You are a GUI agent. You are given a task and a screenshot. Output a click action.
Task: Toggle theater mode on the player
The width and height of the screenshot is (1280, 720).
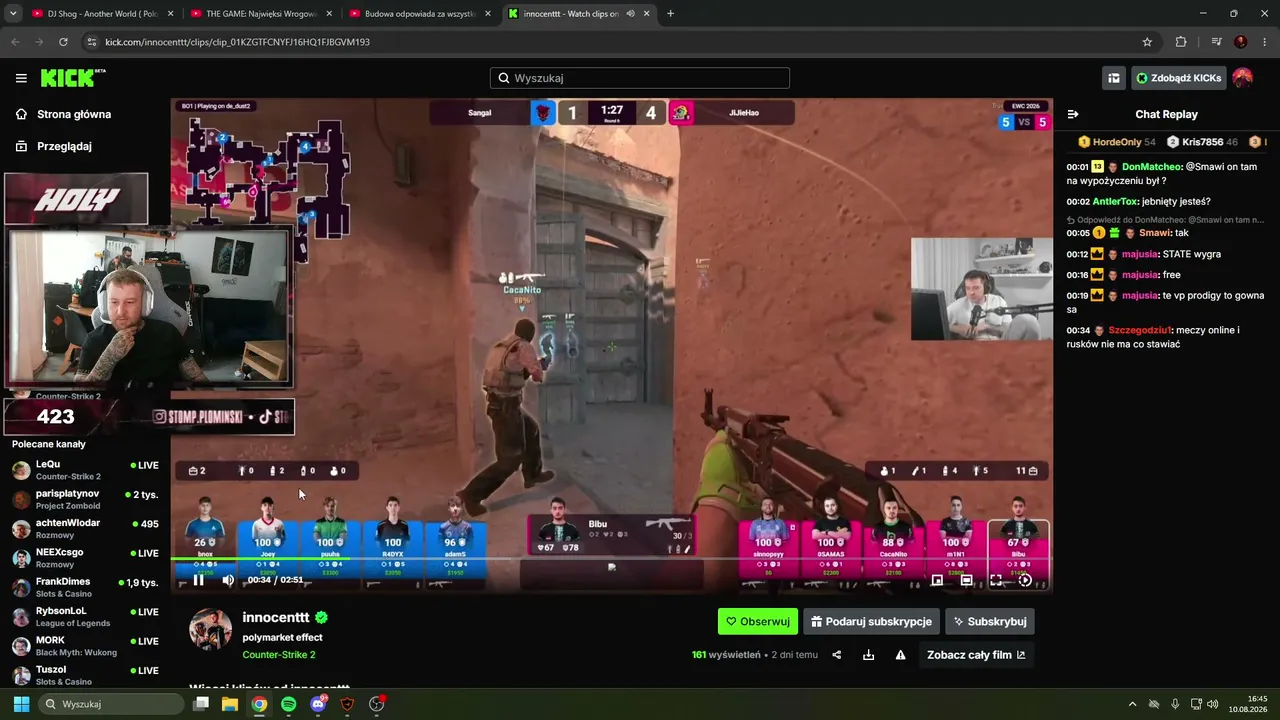pos(966,580)
